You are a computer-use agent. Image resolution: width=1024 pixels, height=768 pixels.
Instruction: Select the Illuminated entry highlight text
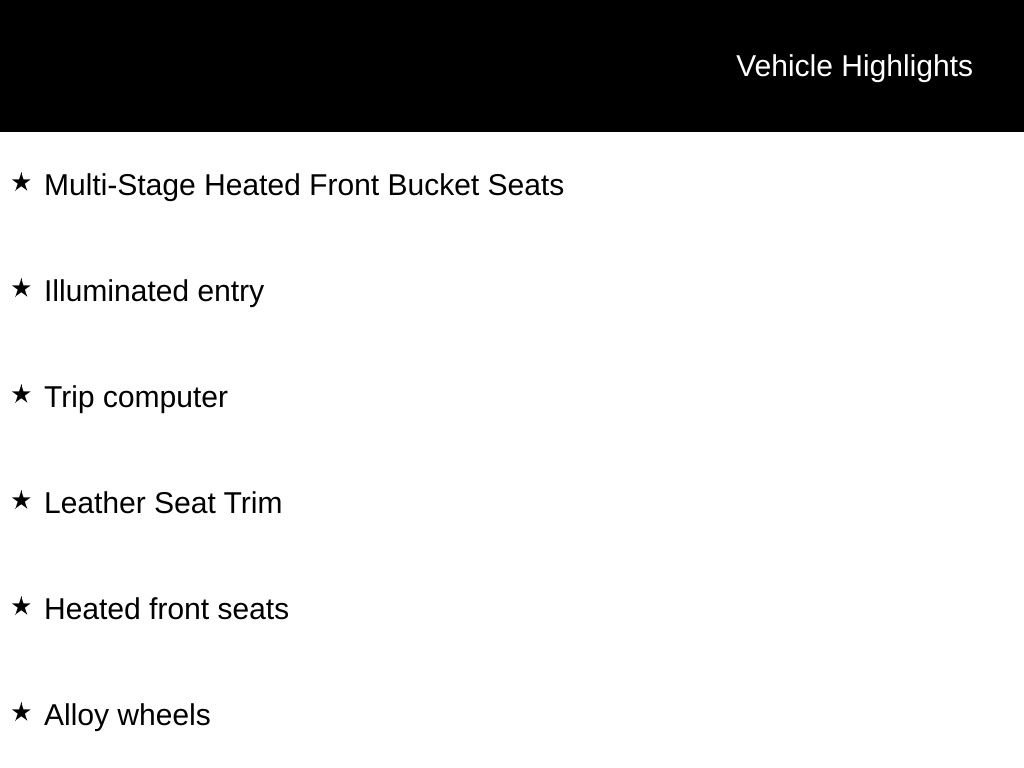(154, 291)
